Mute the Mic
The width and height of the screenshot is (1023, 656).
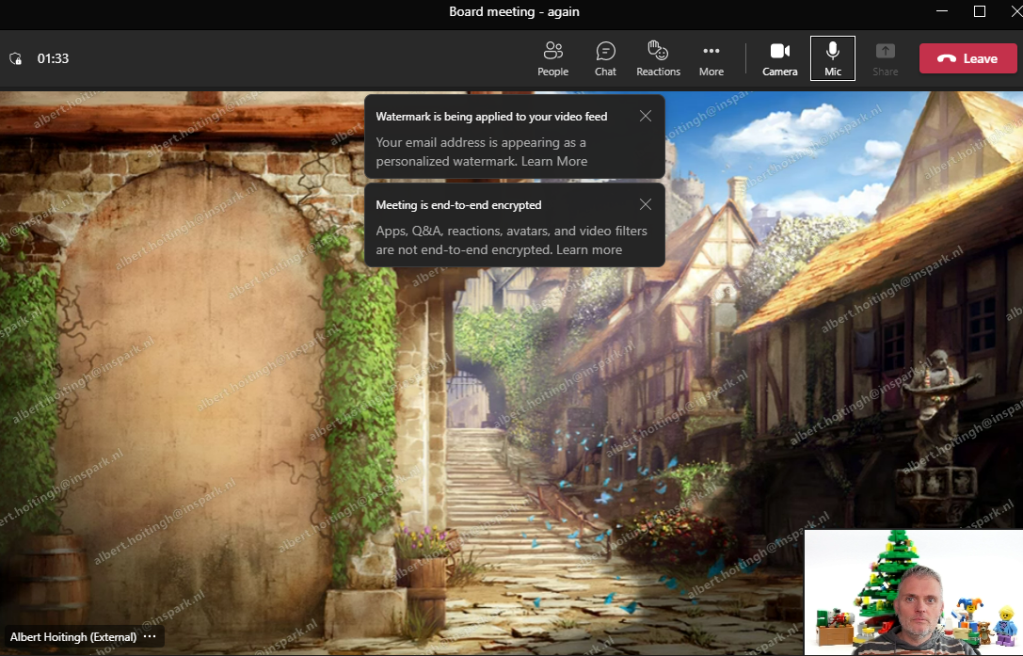[832, 58]
